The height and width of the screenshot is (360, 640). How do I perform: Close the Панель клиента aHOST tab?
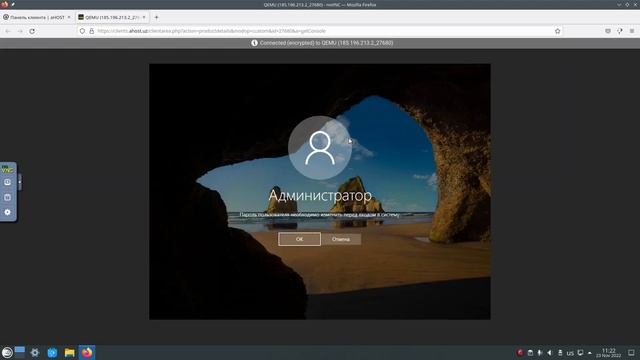[69, 17]
